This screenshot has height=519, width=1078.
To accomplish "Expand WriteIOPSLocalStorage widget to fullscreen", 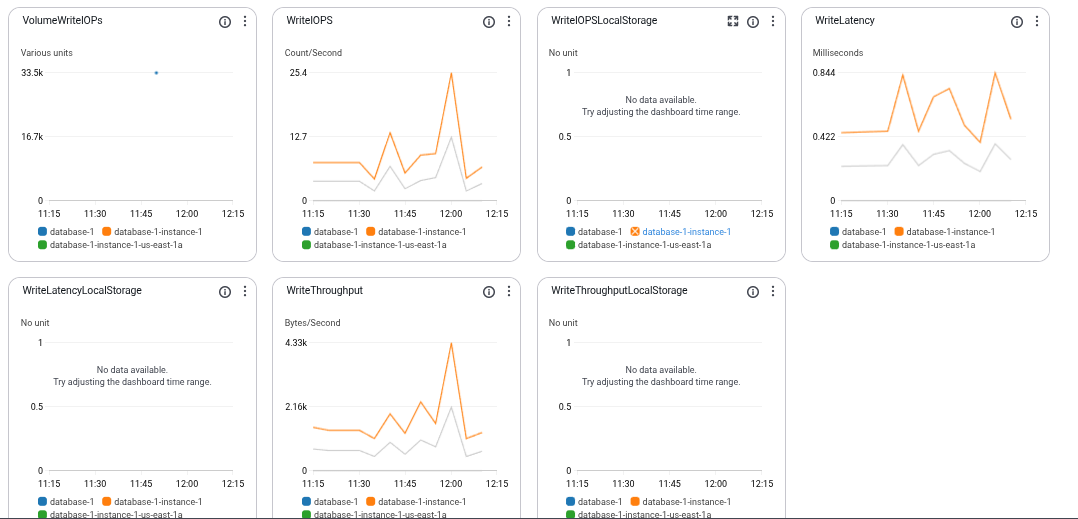I will point(733,21).
